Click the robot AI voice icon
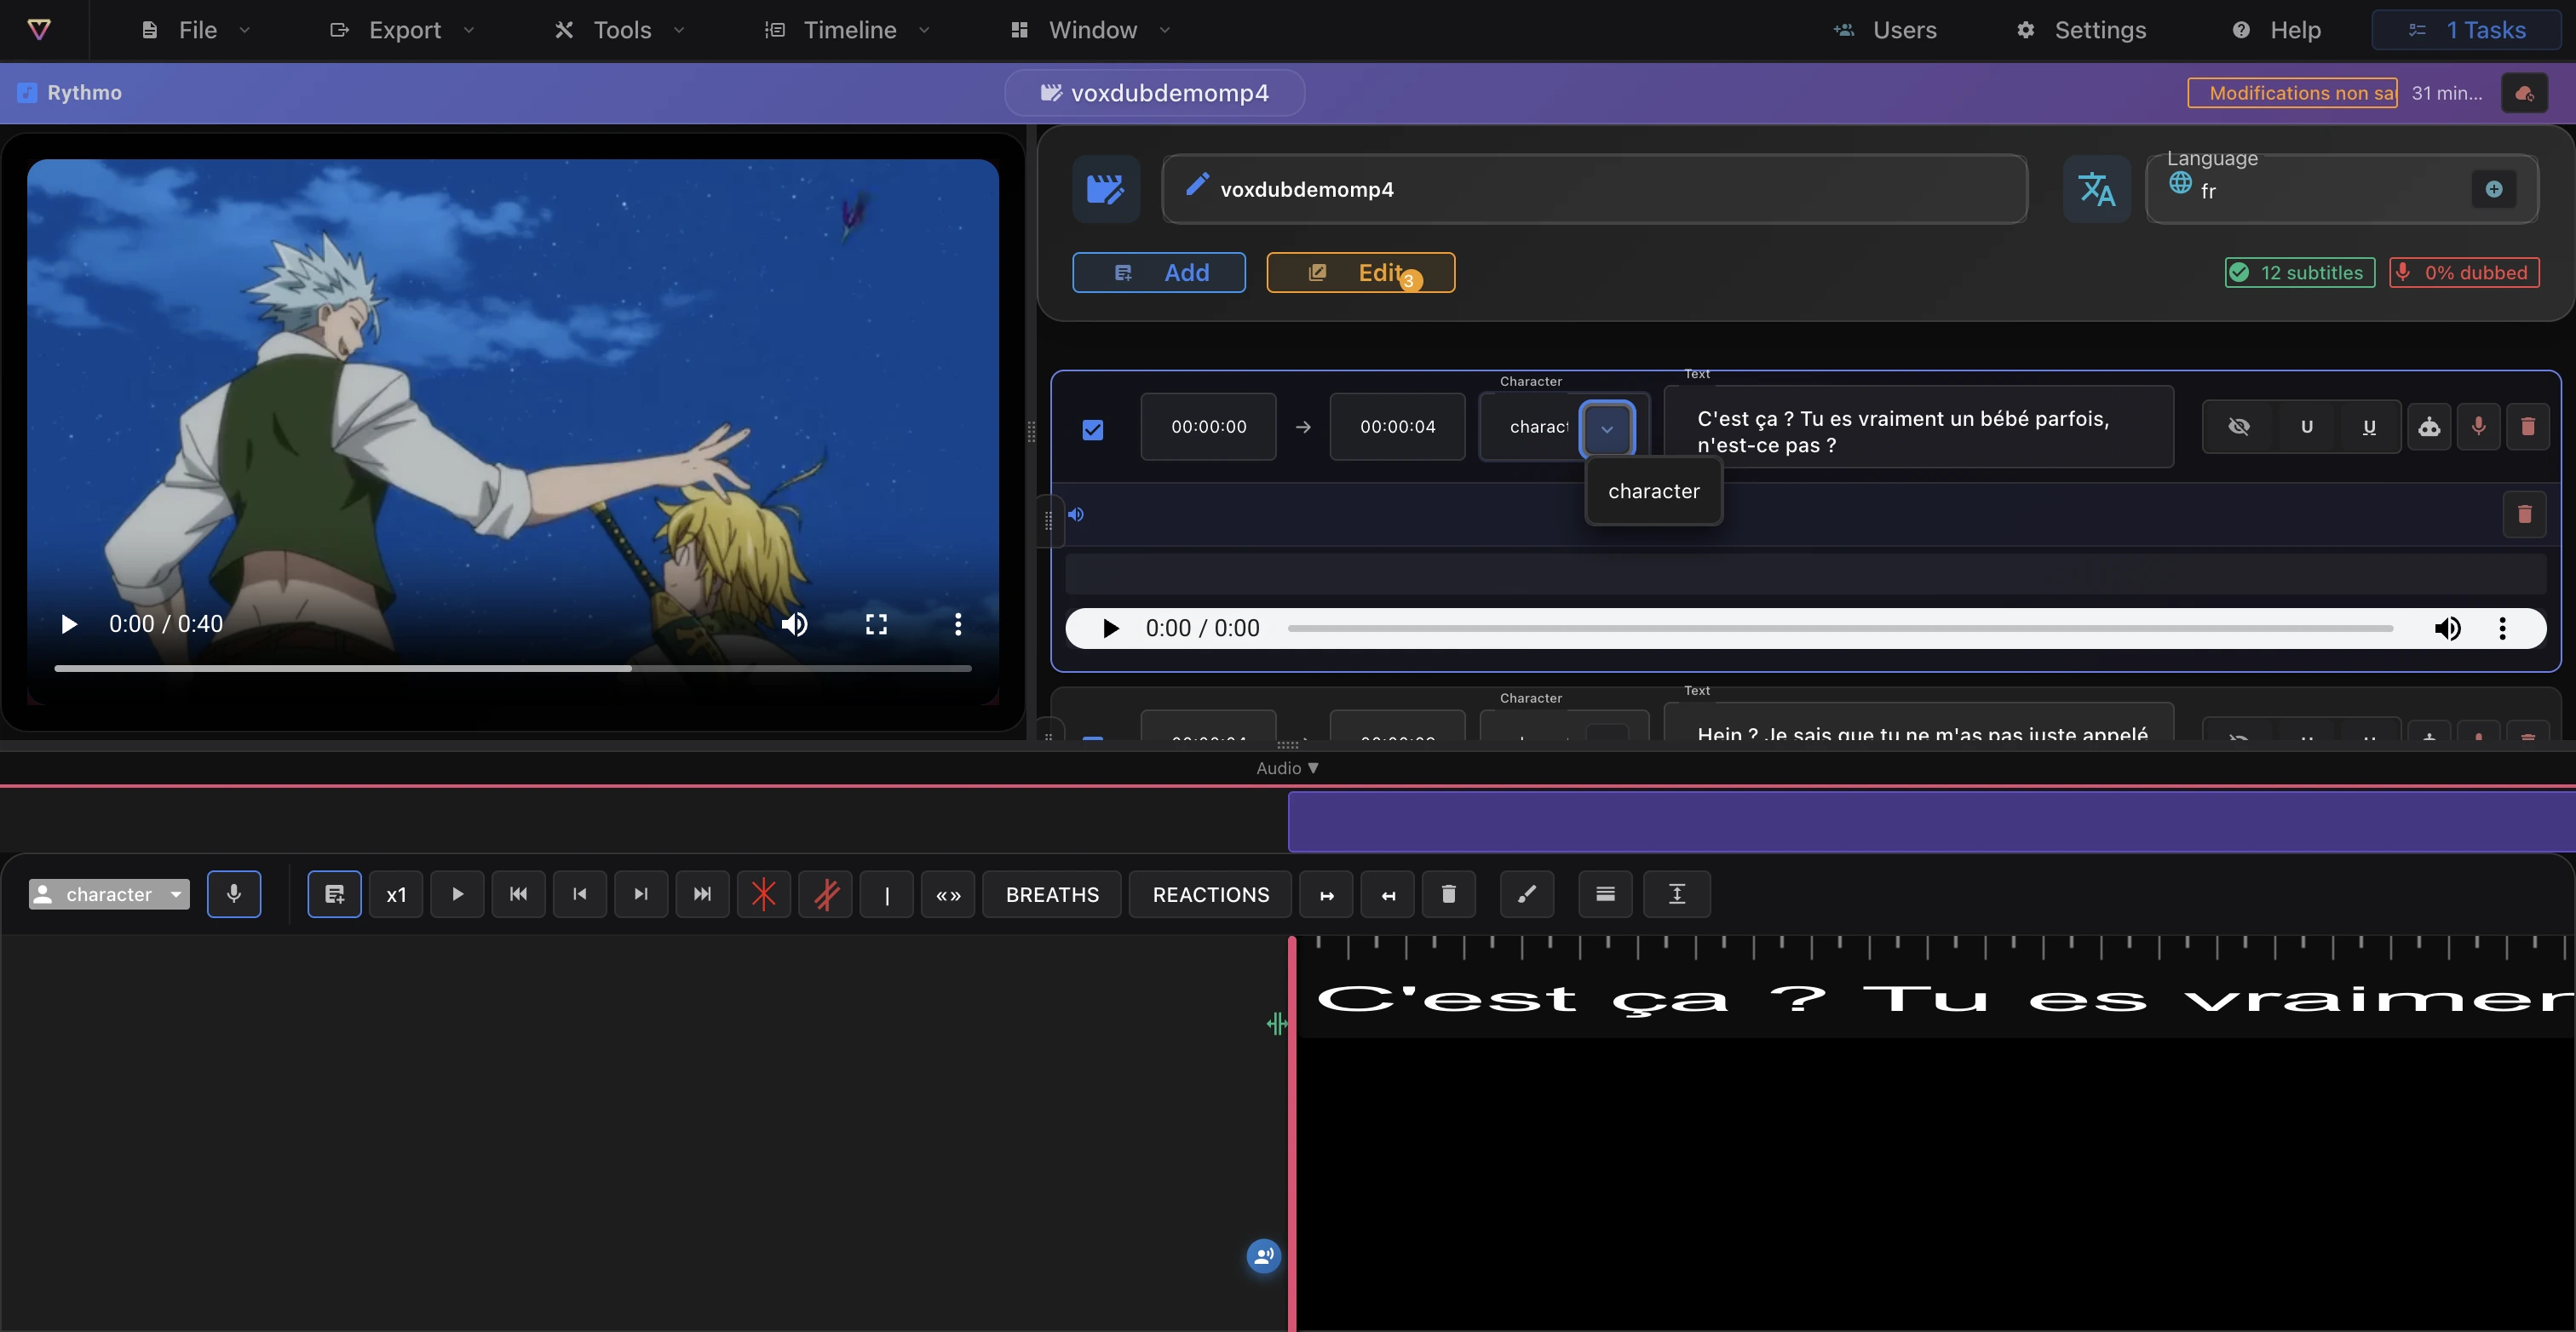The height and width of the screenshot is (1332, 2576). 2429,427
